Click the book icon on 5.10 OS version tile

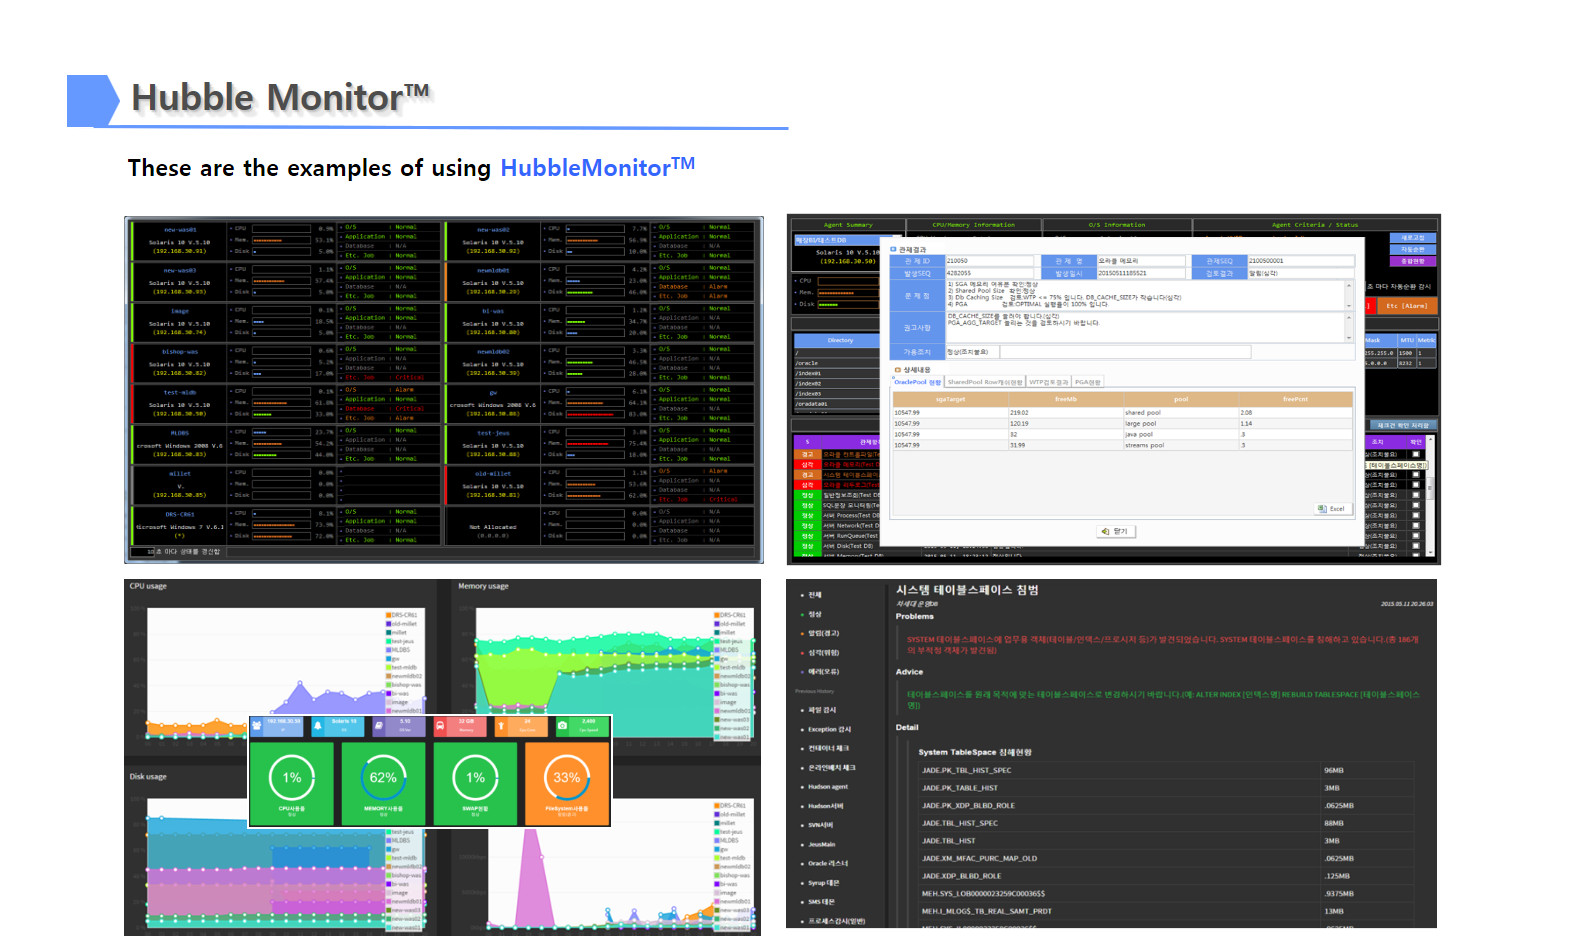[x=379, y=725]
